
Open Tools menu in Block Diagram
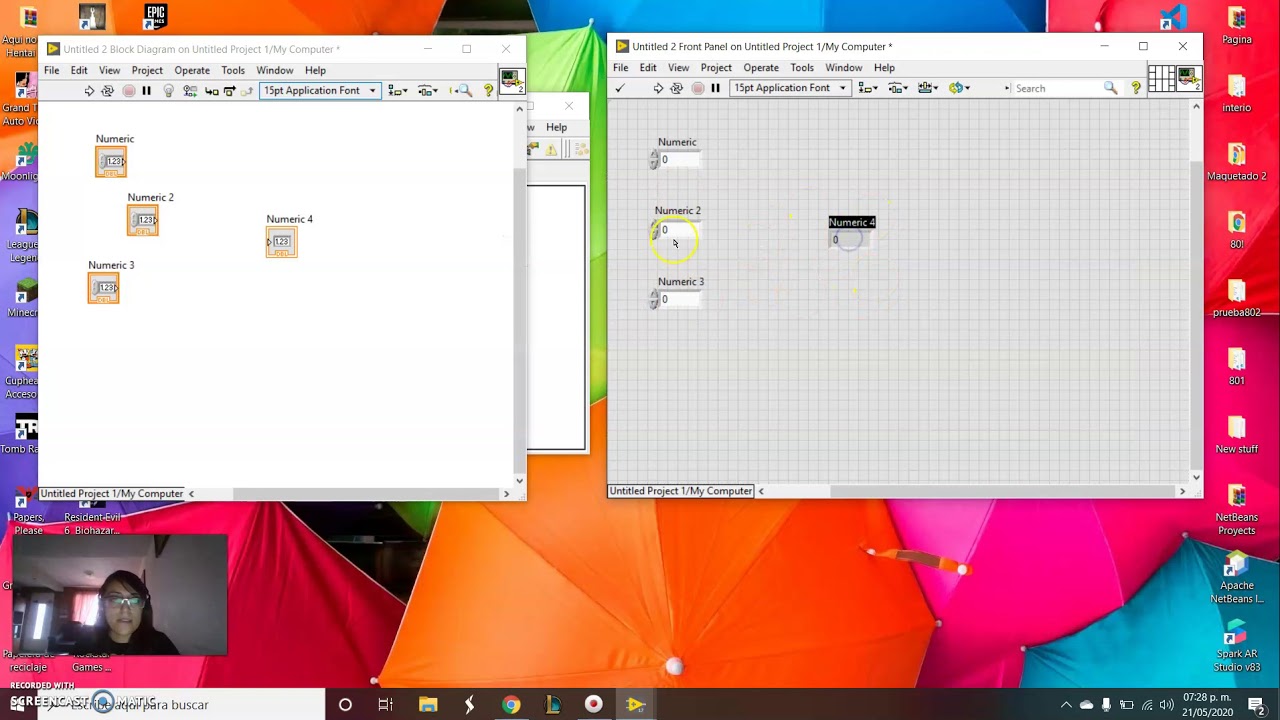pyautogui.click(x=233, y=71)
